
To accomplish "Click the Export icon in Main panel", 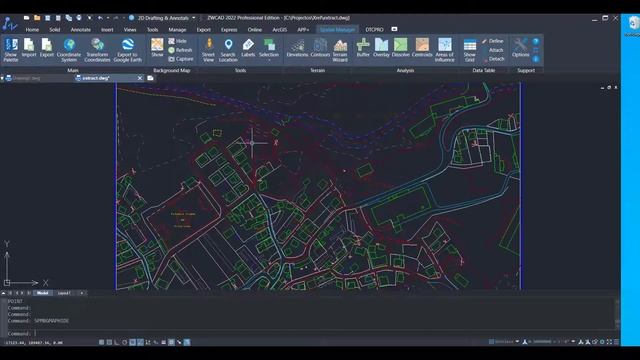I will pyautogui.click(x=47, y=48).
